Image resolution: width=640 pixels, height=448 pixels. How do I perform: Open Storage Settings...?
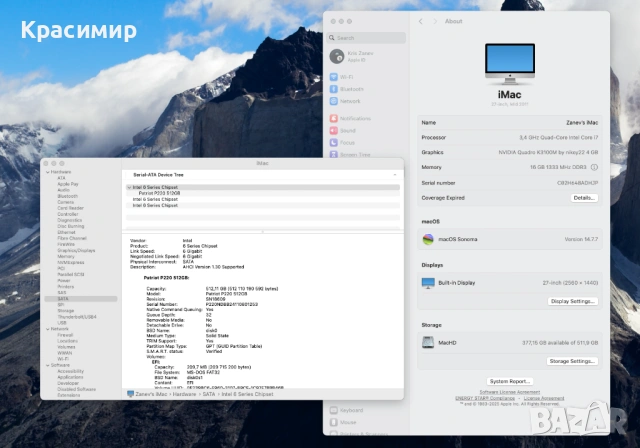572,361
